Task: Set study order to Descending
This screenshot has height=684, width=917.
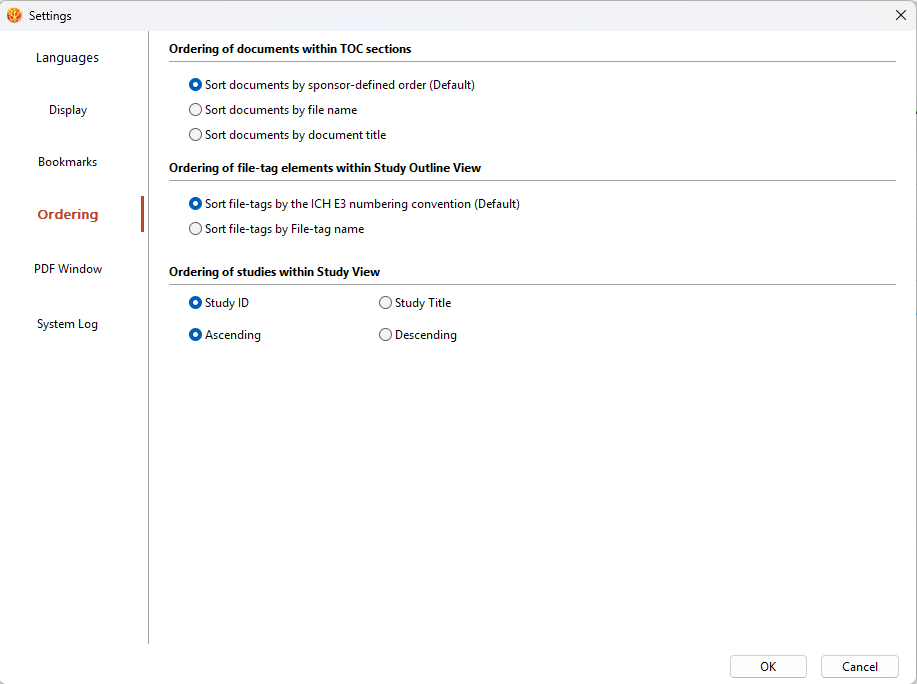Action: coord(418,335)
